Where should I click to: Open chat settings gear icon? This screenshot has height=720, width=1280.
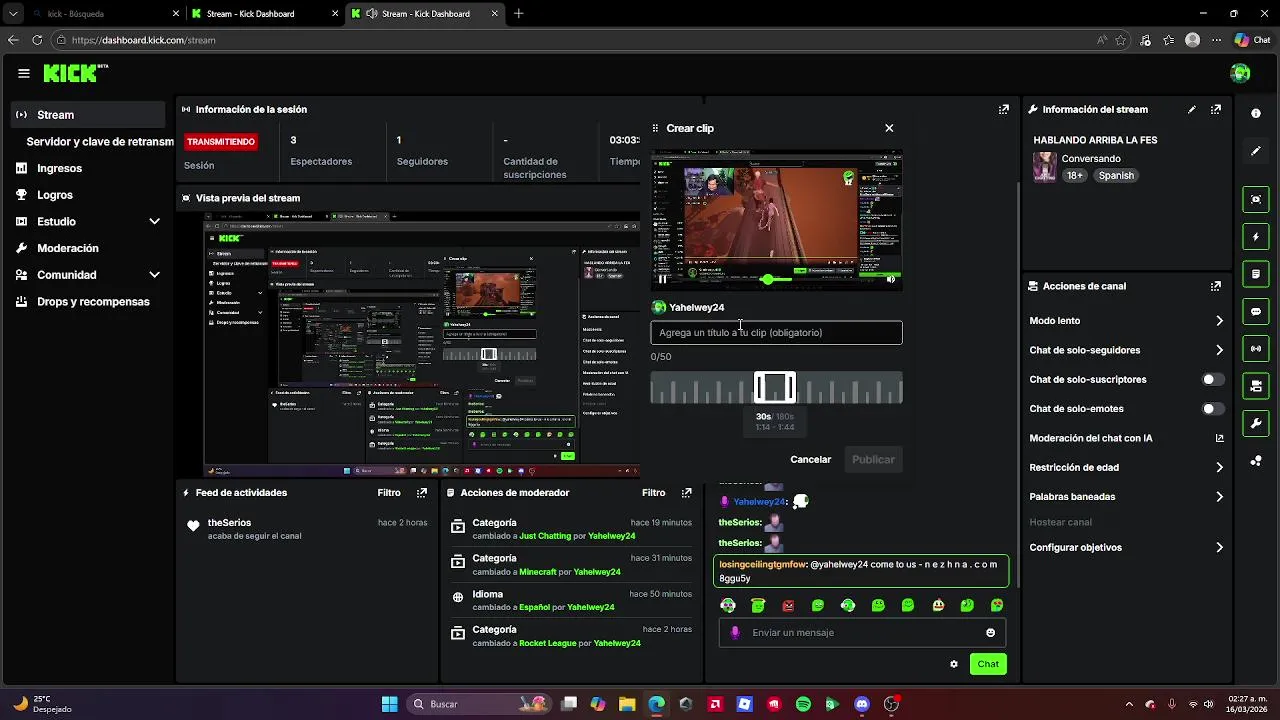tap(954, 664)
